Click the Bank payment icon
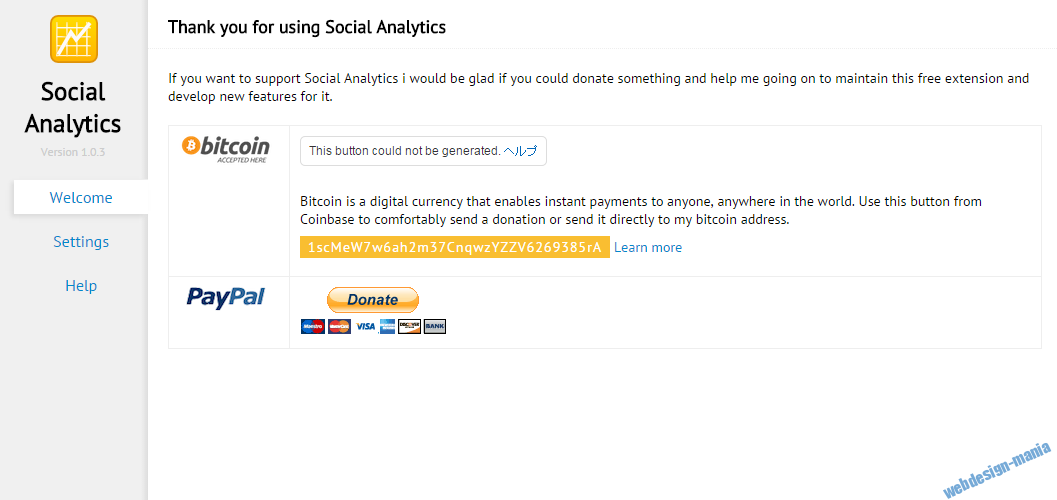The height and width of the screenshot is (500, 1057). point(434,326)
